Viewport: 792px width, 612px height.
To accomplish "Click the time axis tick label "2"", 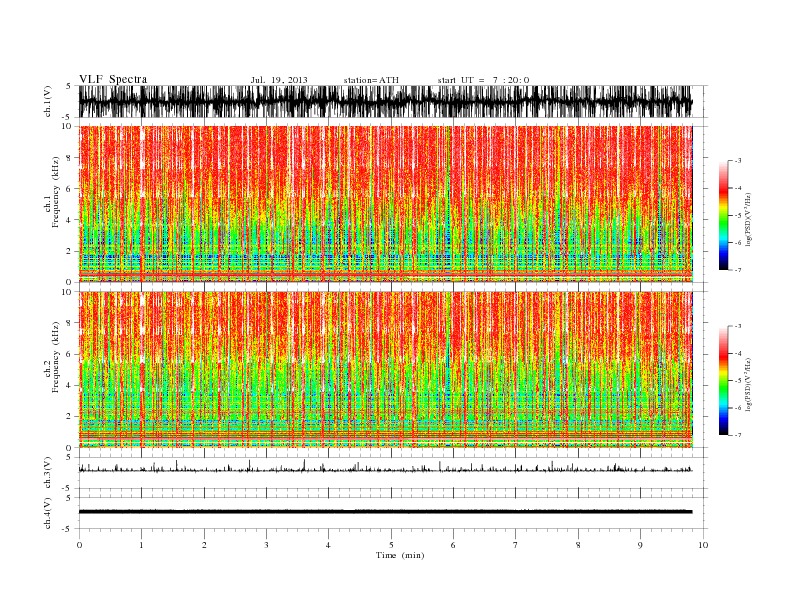I will pyautogui.click(x=204, y=545).
